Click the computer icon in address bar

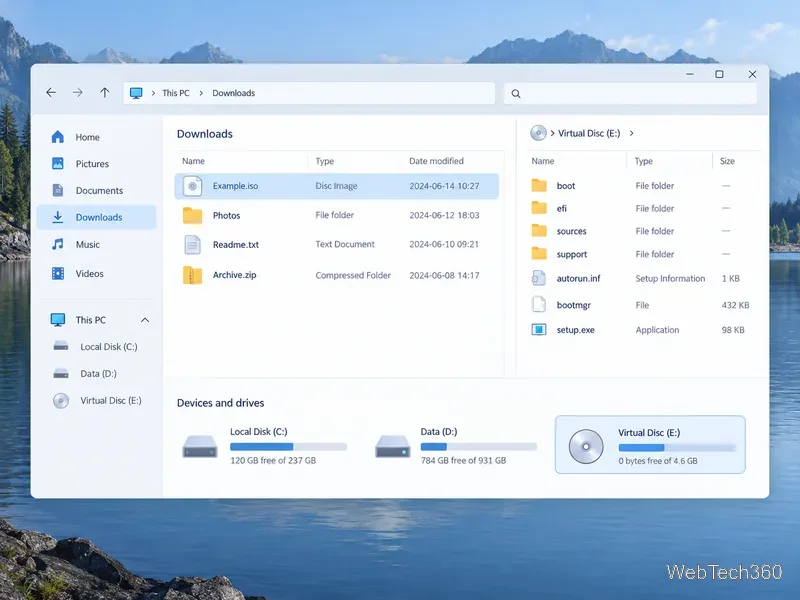[136, 93]
